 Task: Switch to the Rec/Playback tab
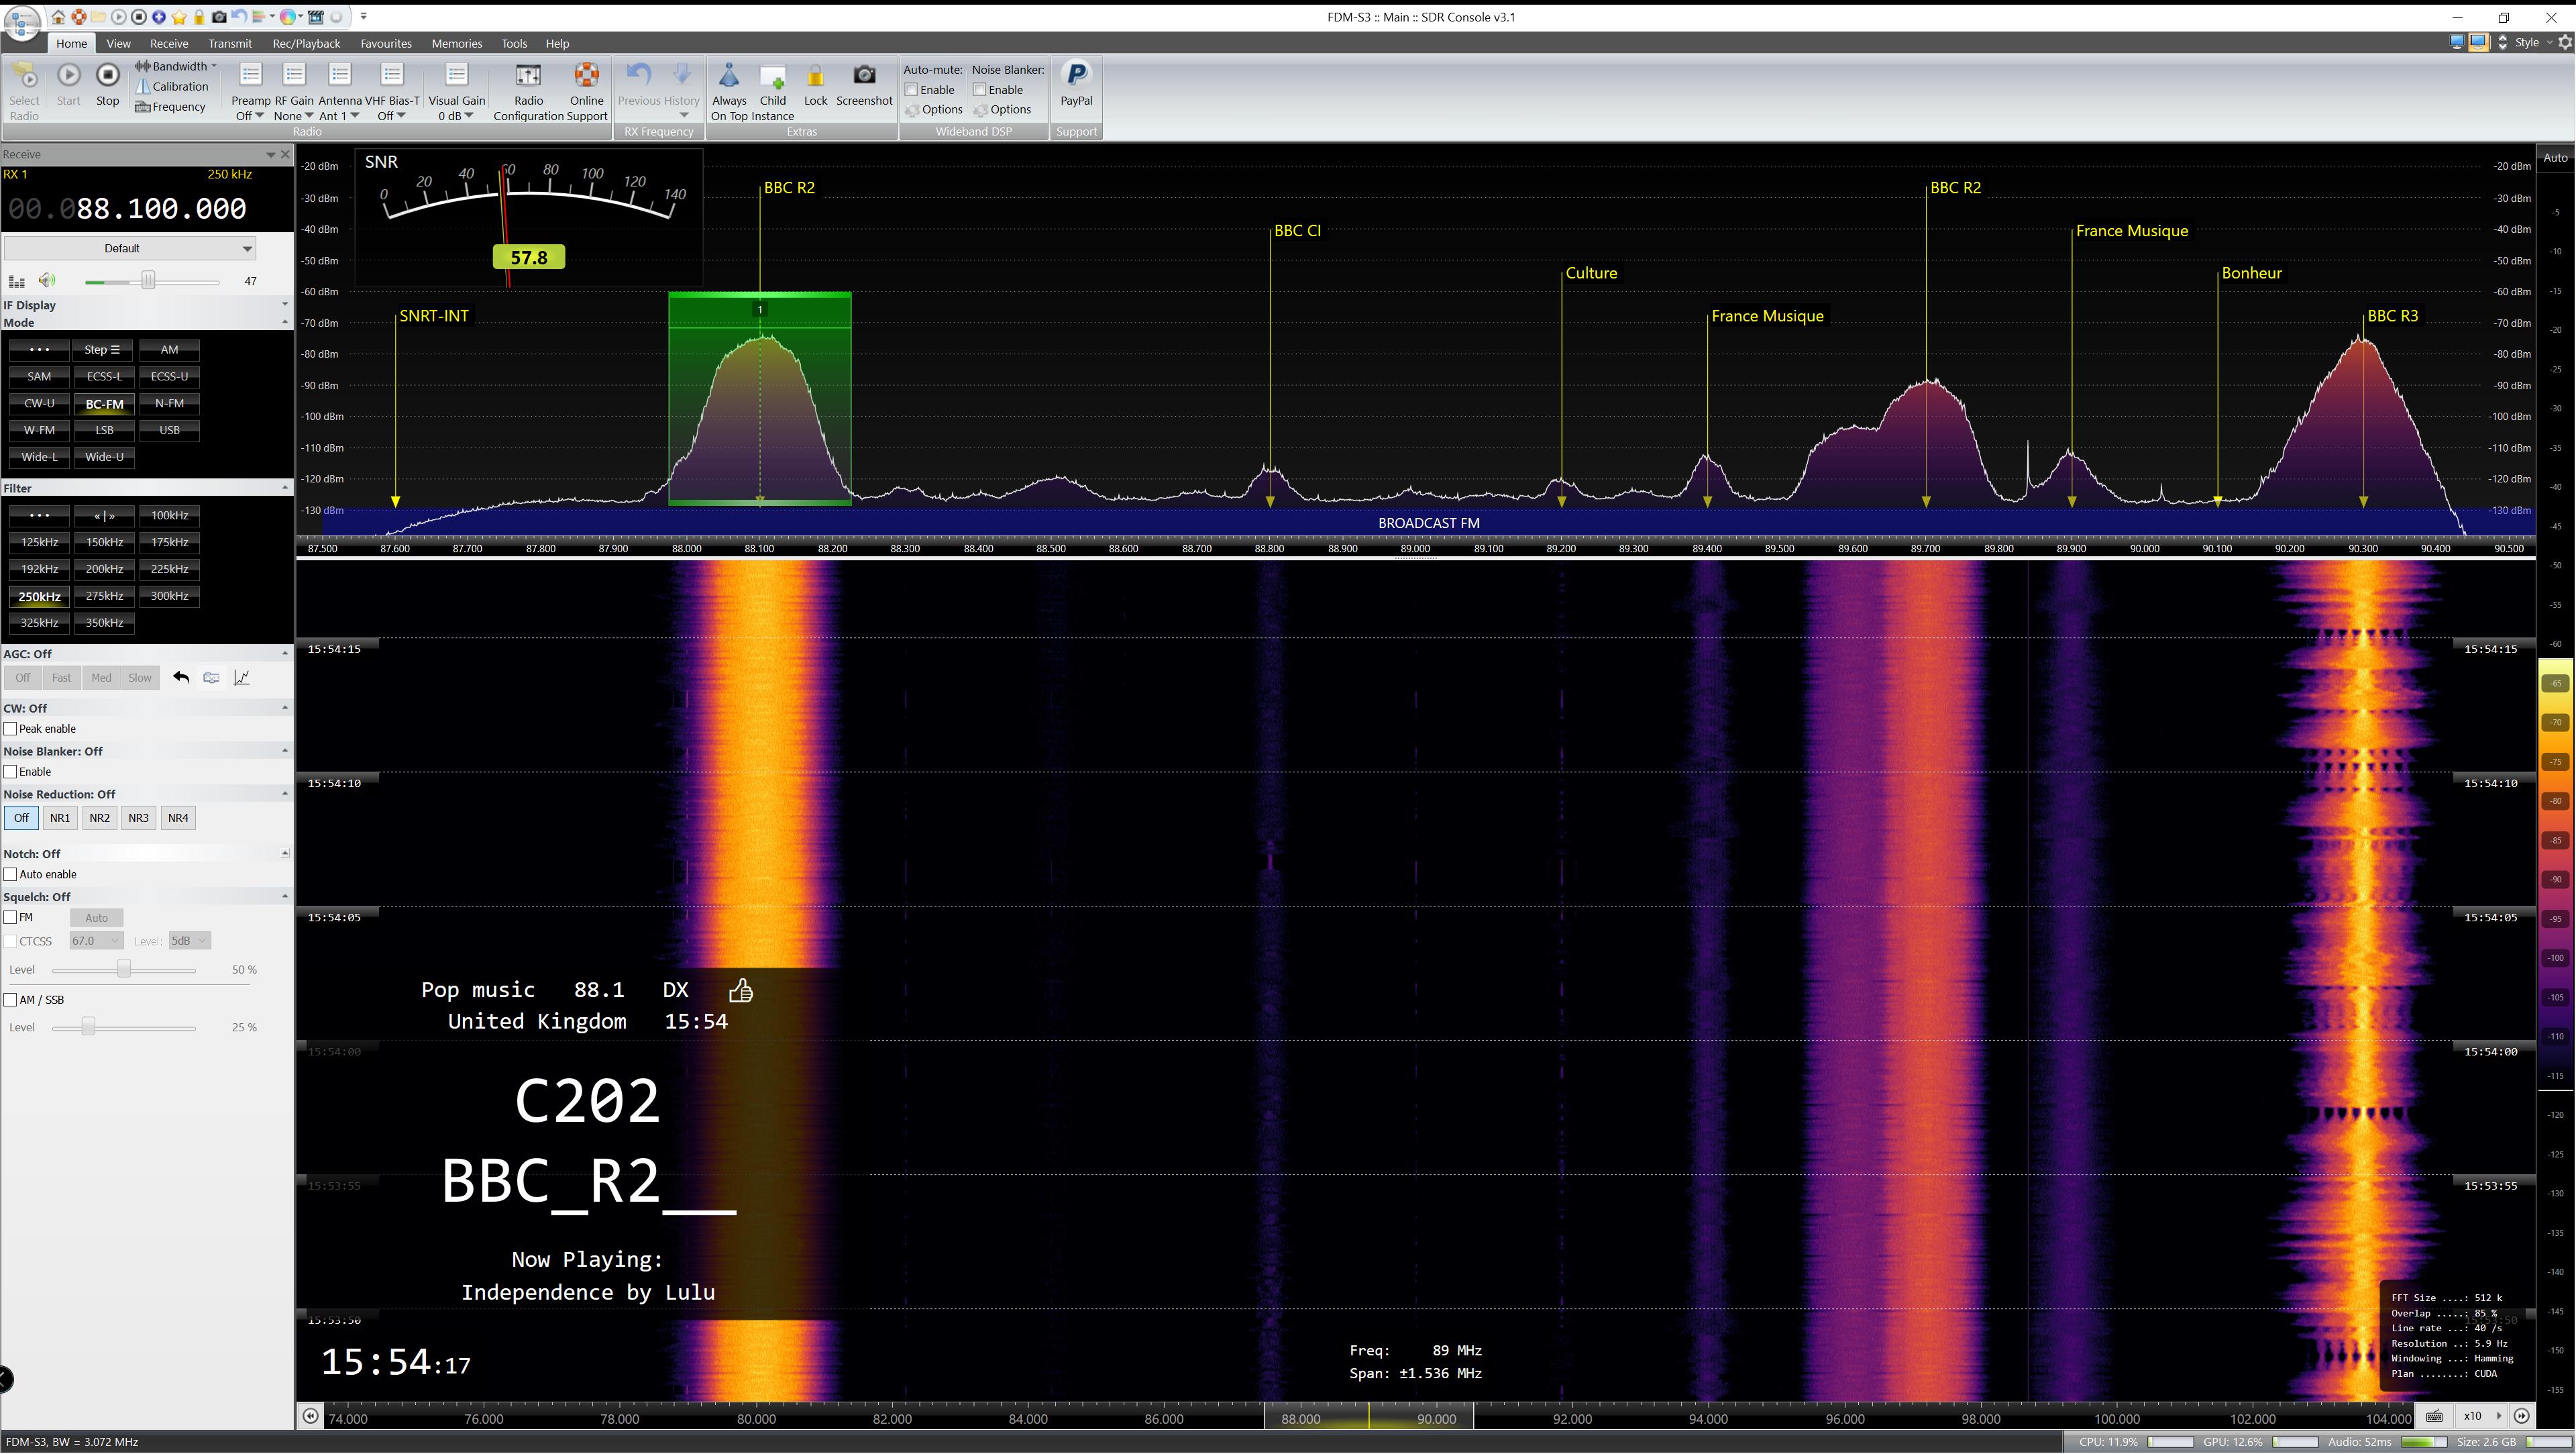pos(306,43)
